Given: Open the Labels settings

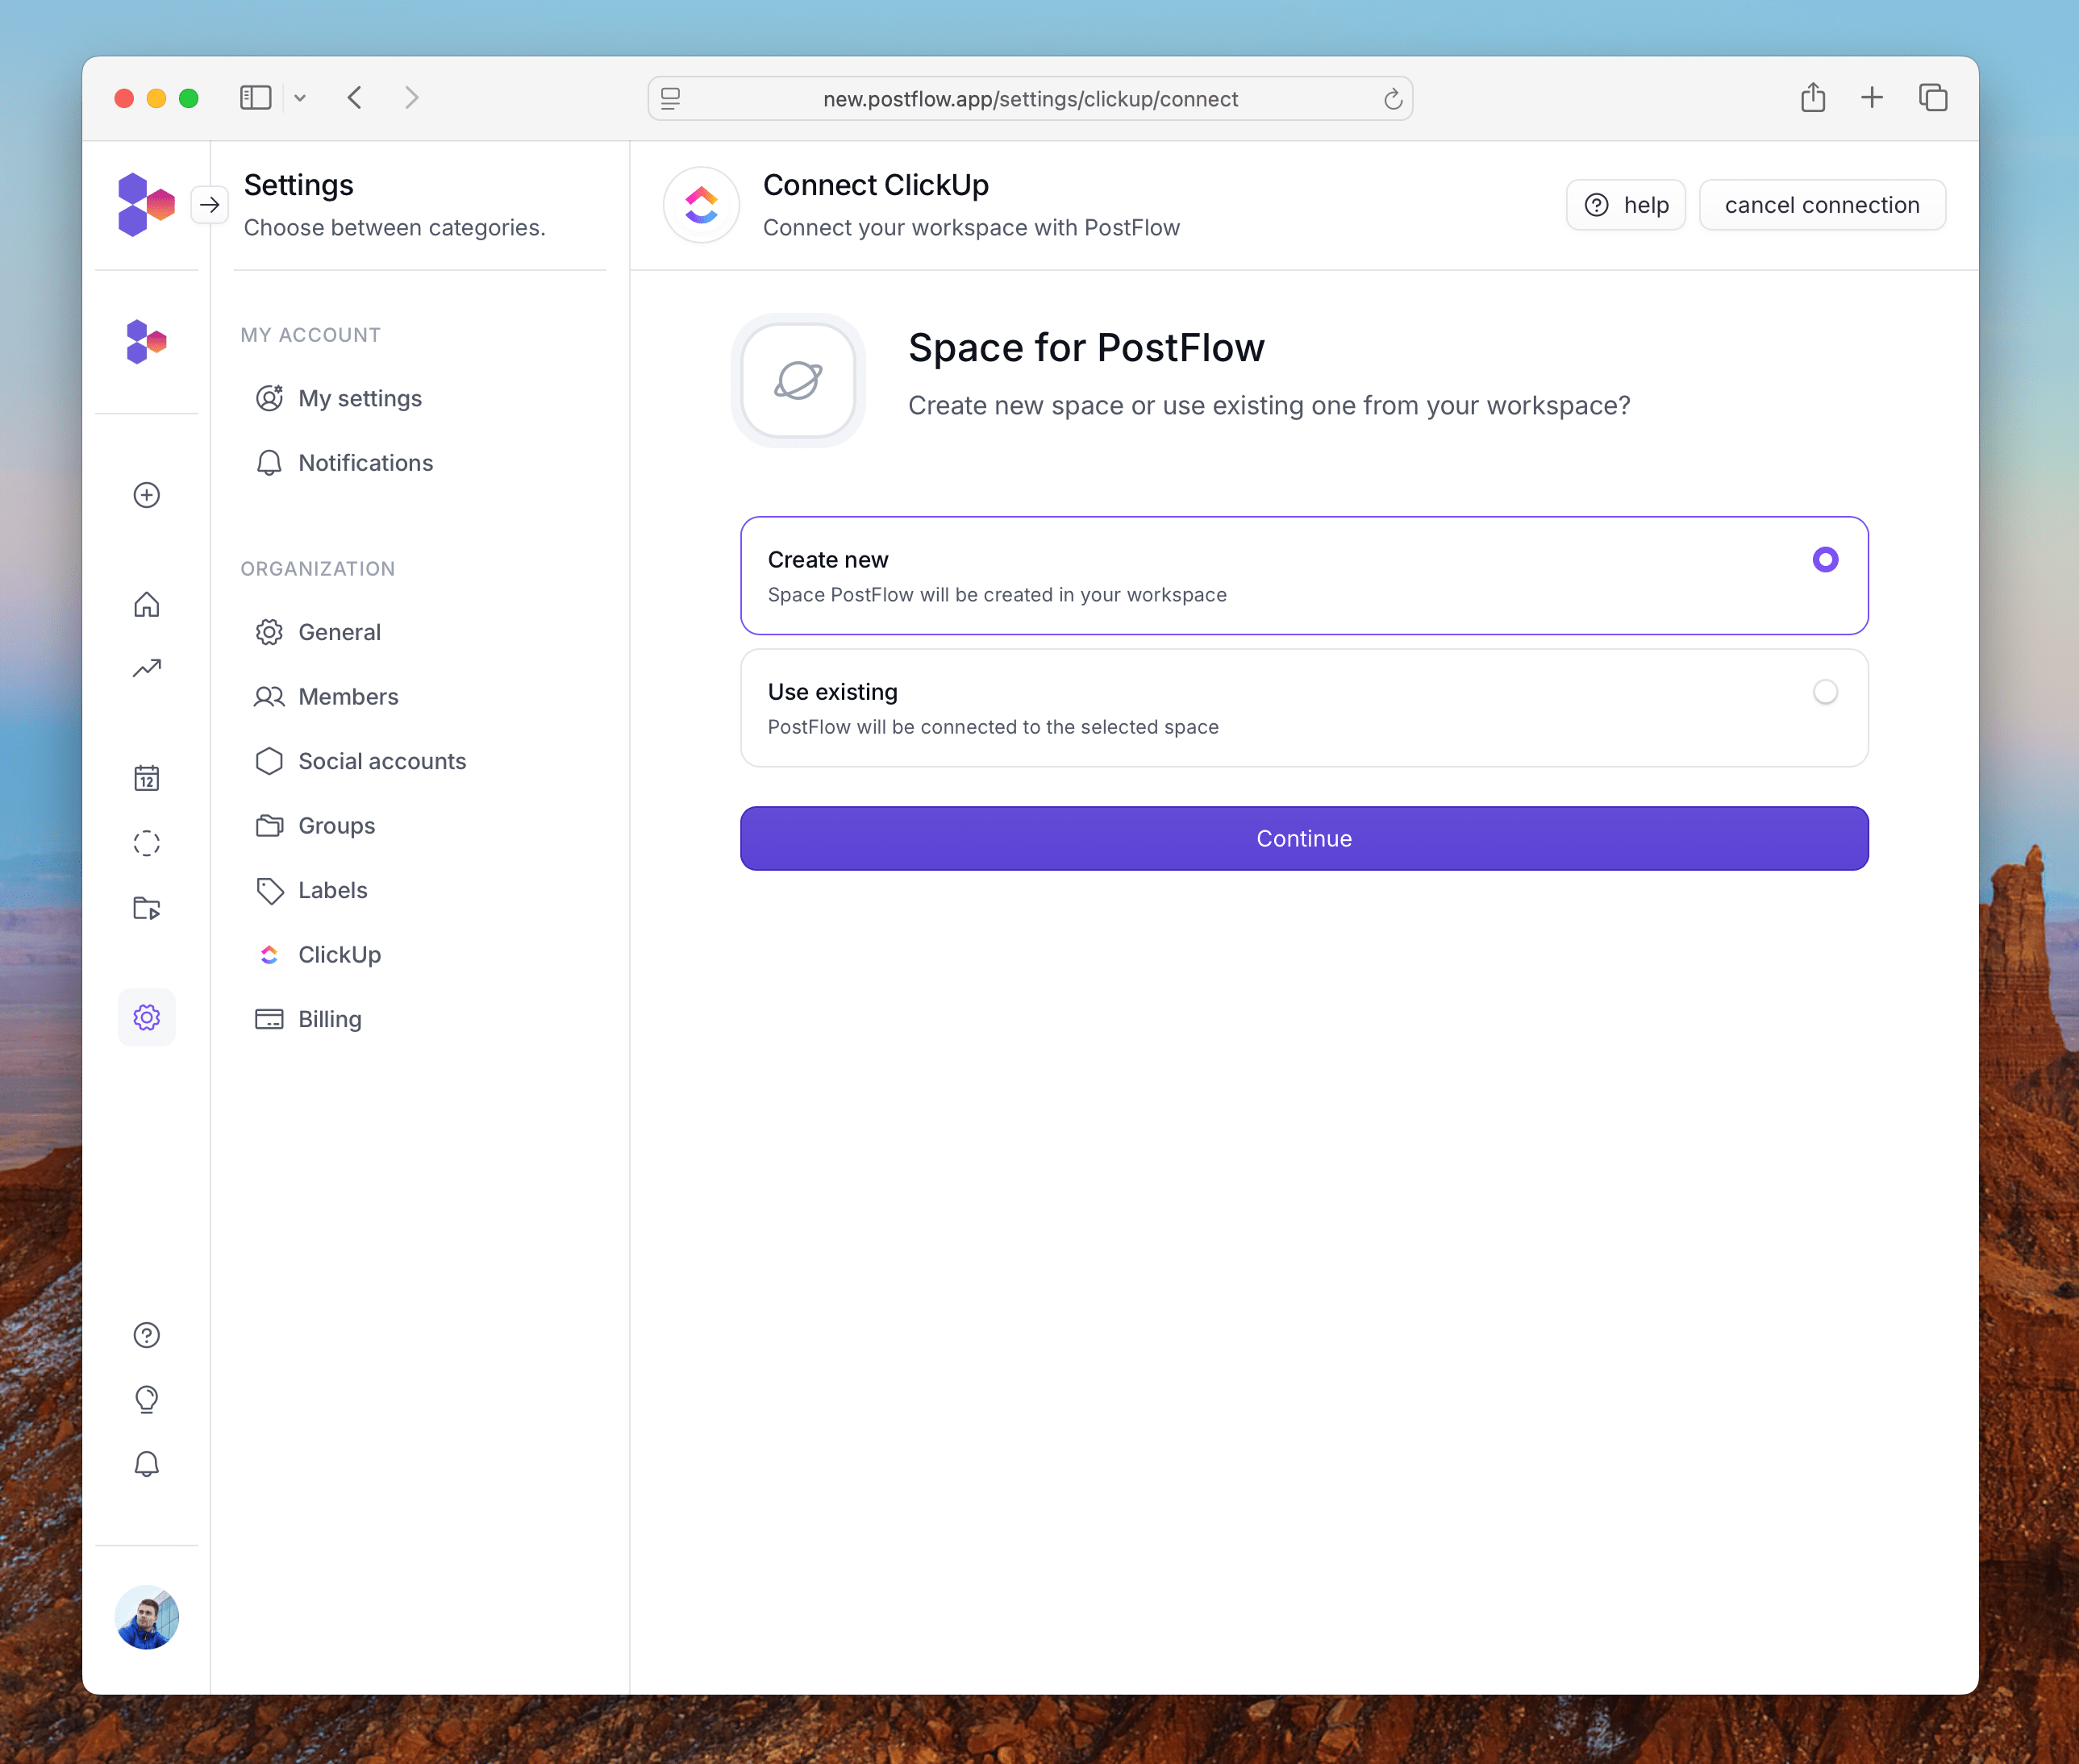Looking at the screenshot, I should 311,890.
